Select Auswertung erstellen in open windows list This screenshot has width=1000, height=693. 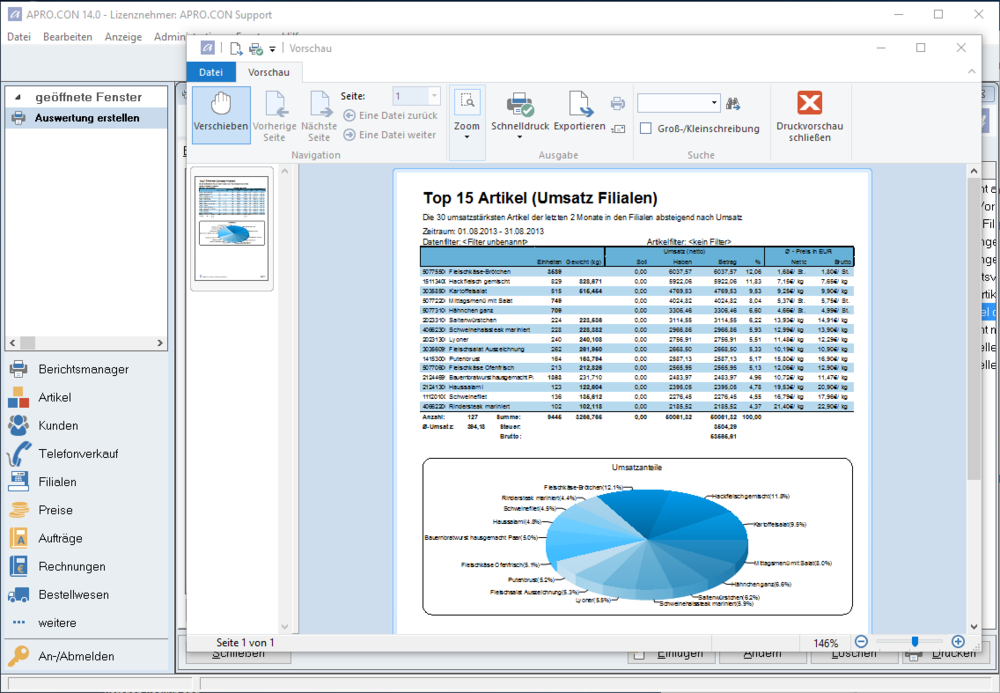tap(87, 118)
